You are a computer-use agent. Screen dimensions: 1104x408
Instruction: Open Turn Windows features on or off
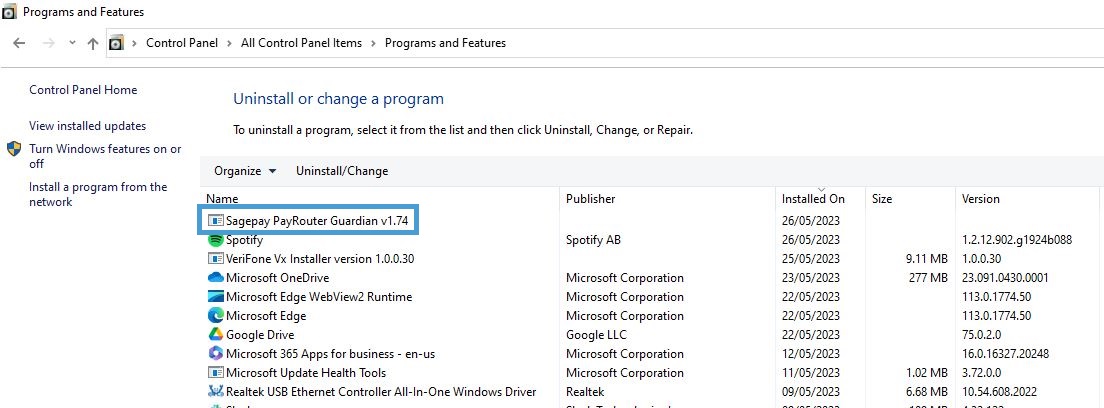click(x=105, y=156)
